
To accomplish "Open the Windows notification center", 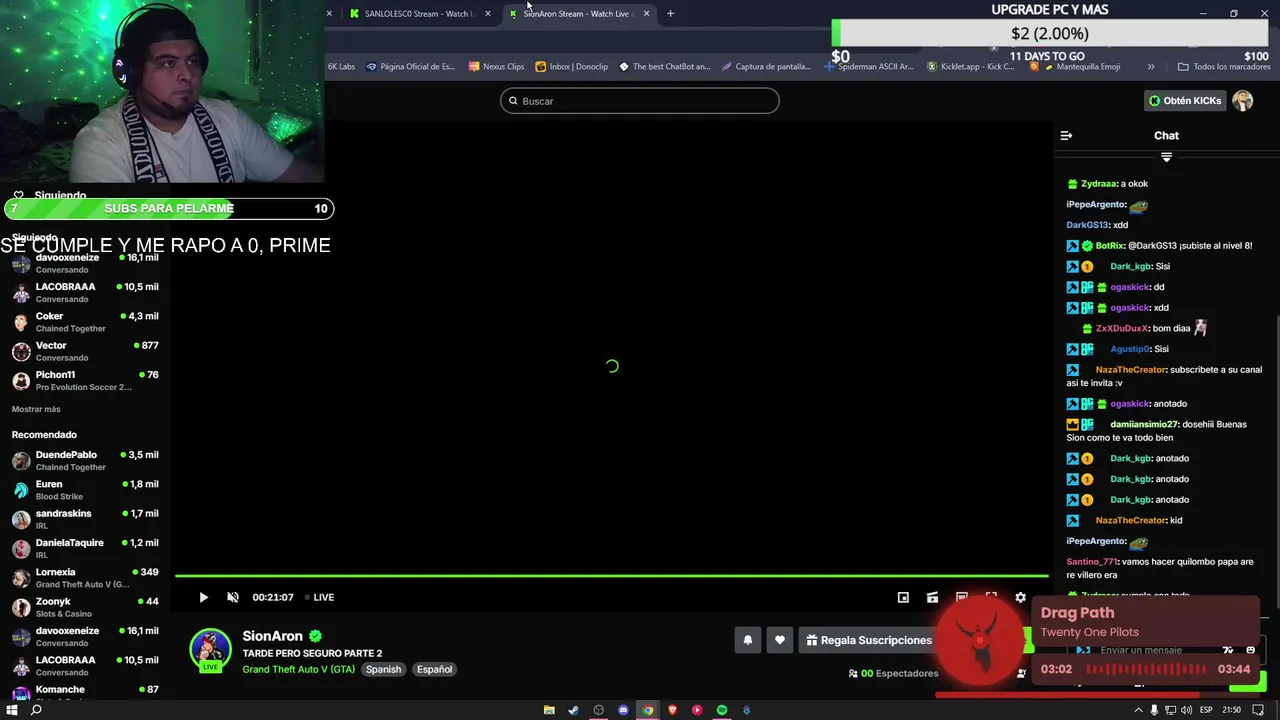I will (x=1258, y=710).
